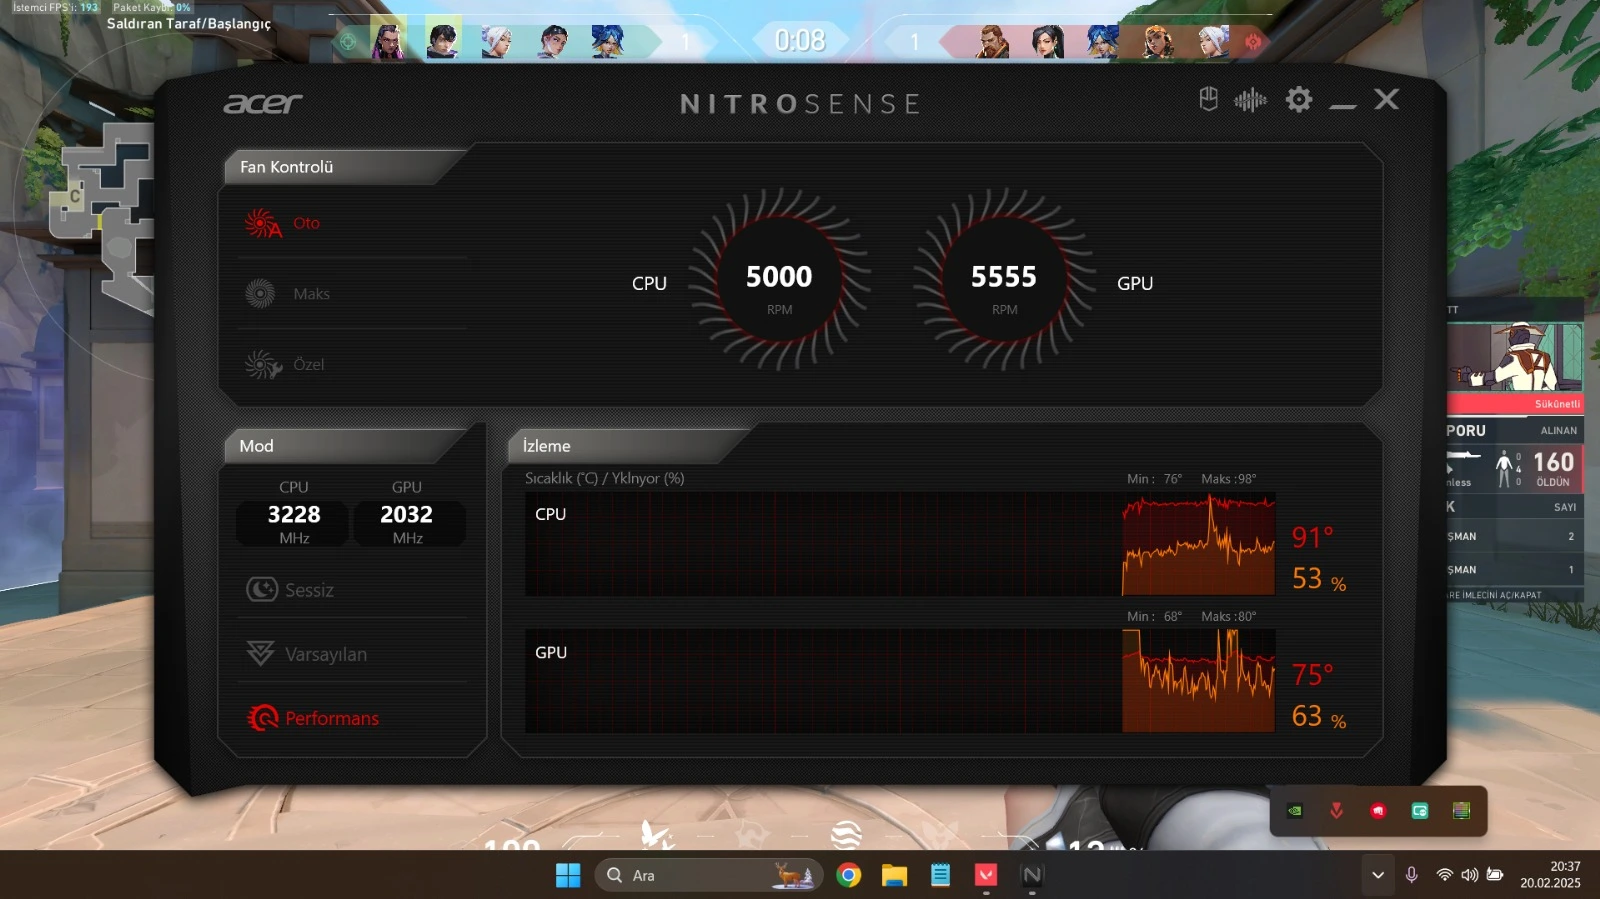Click the CPU 53 % load value
This screenshot has width=1600, height=899.
coord(1319,579)
